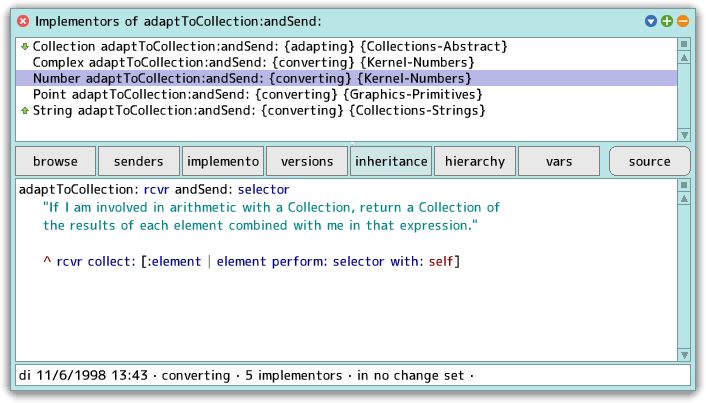This screenshot has height=403, width=706.
Task: Click the 'rcvr collect:' return statement
Action: click(251, 262)
